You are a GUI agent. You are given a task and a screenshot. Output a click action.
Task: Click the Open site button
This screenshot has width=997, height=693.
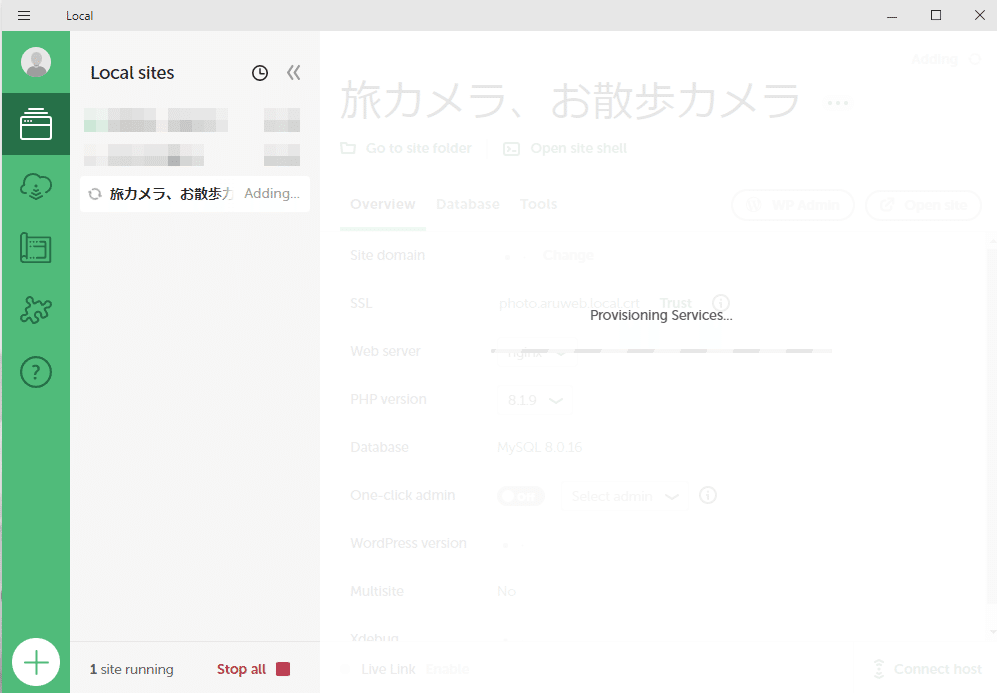923,205
